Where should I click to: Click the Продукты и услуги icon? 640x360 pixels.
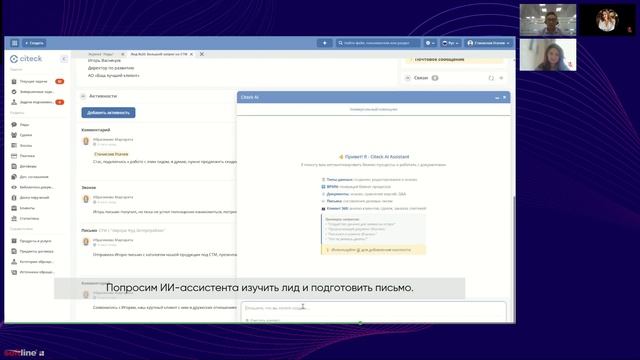[14, 241]
